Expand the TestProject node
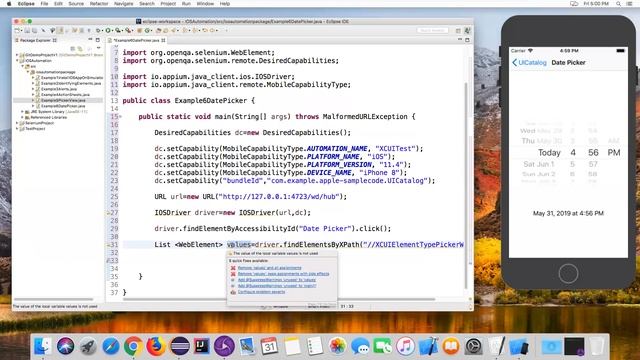Screen dimensions: 640x360 (x=17, y=129)
